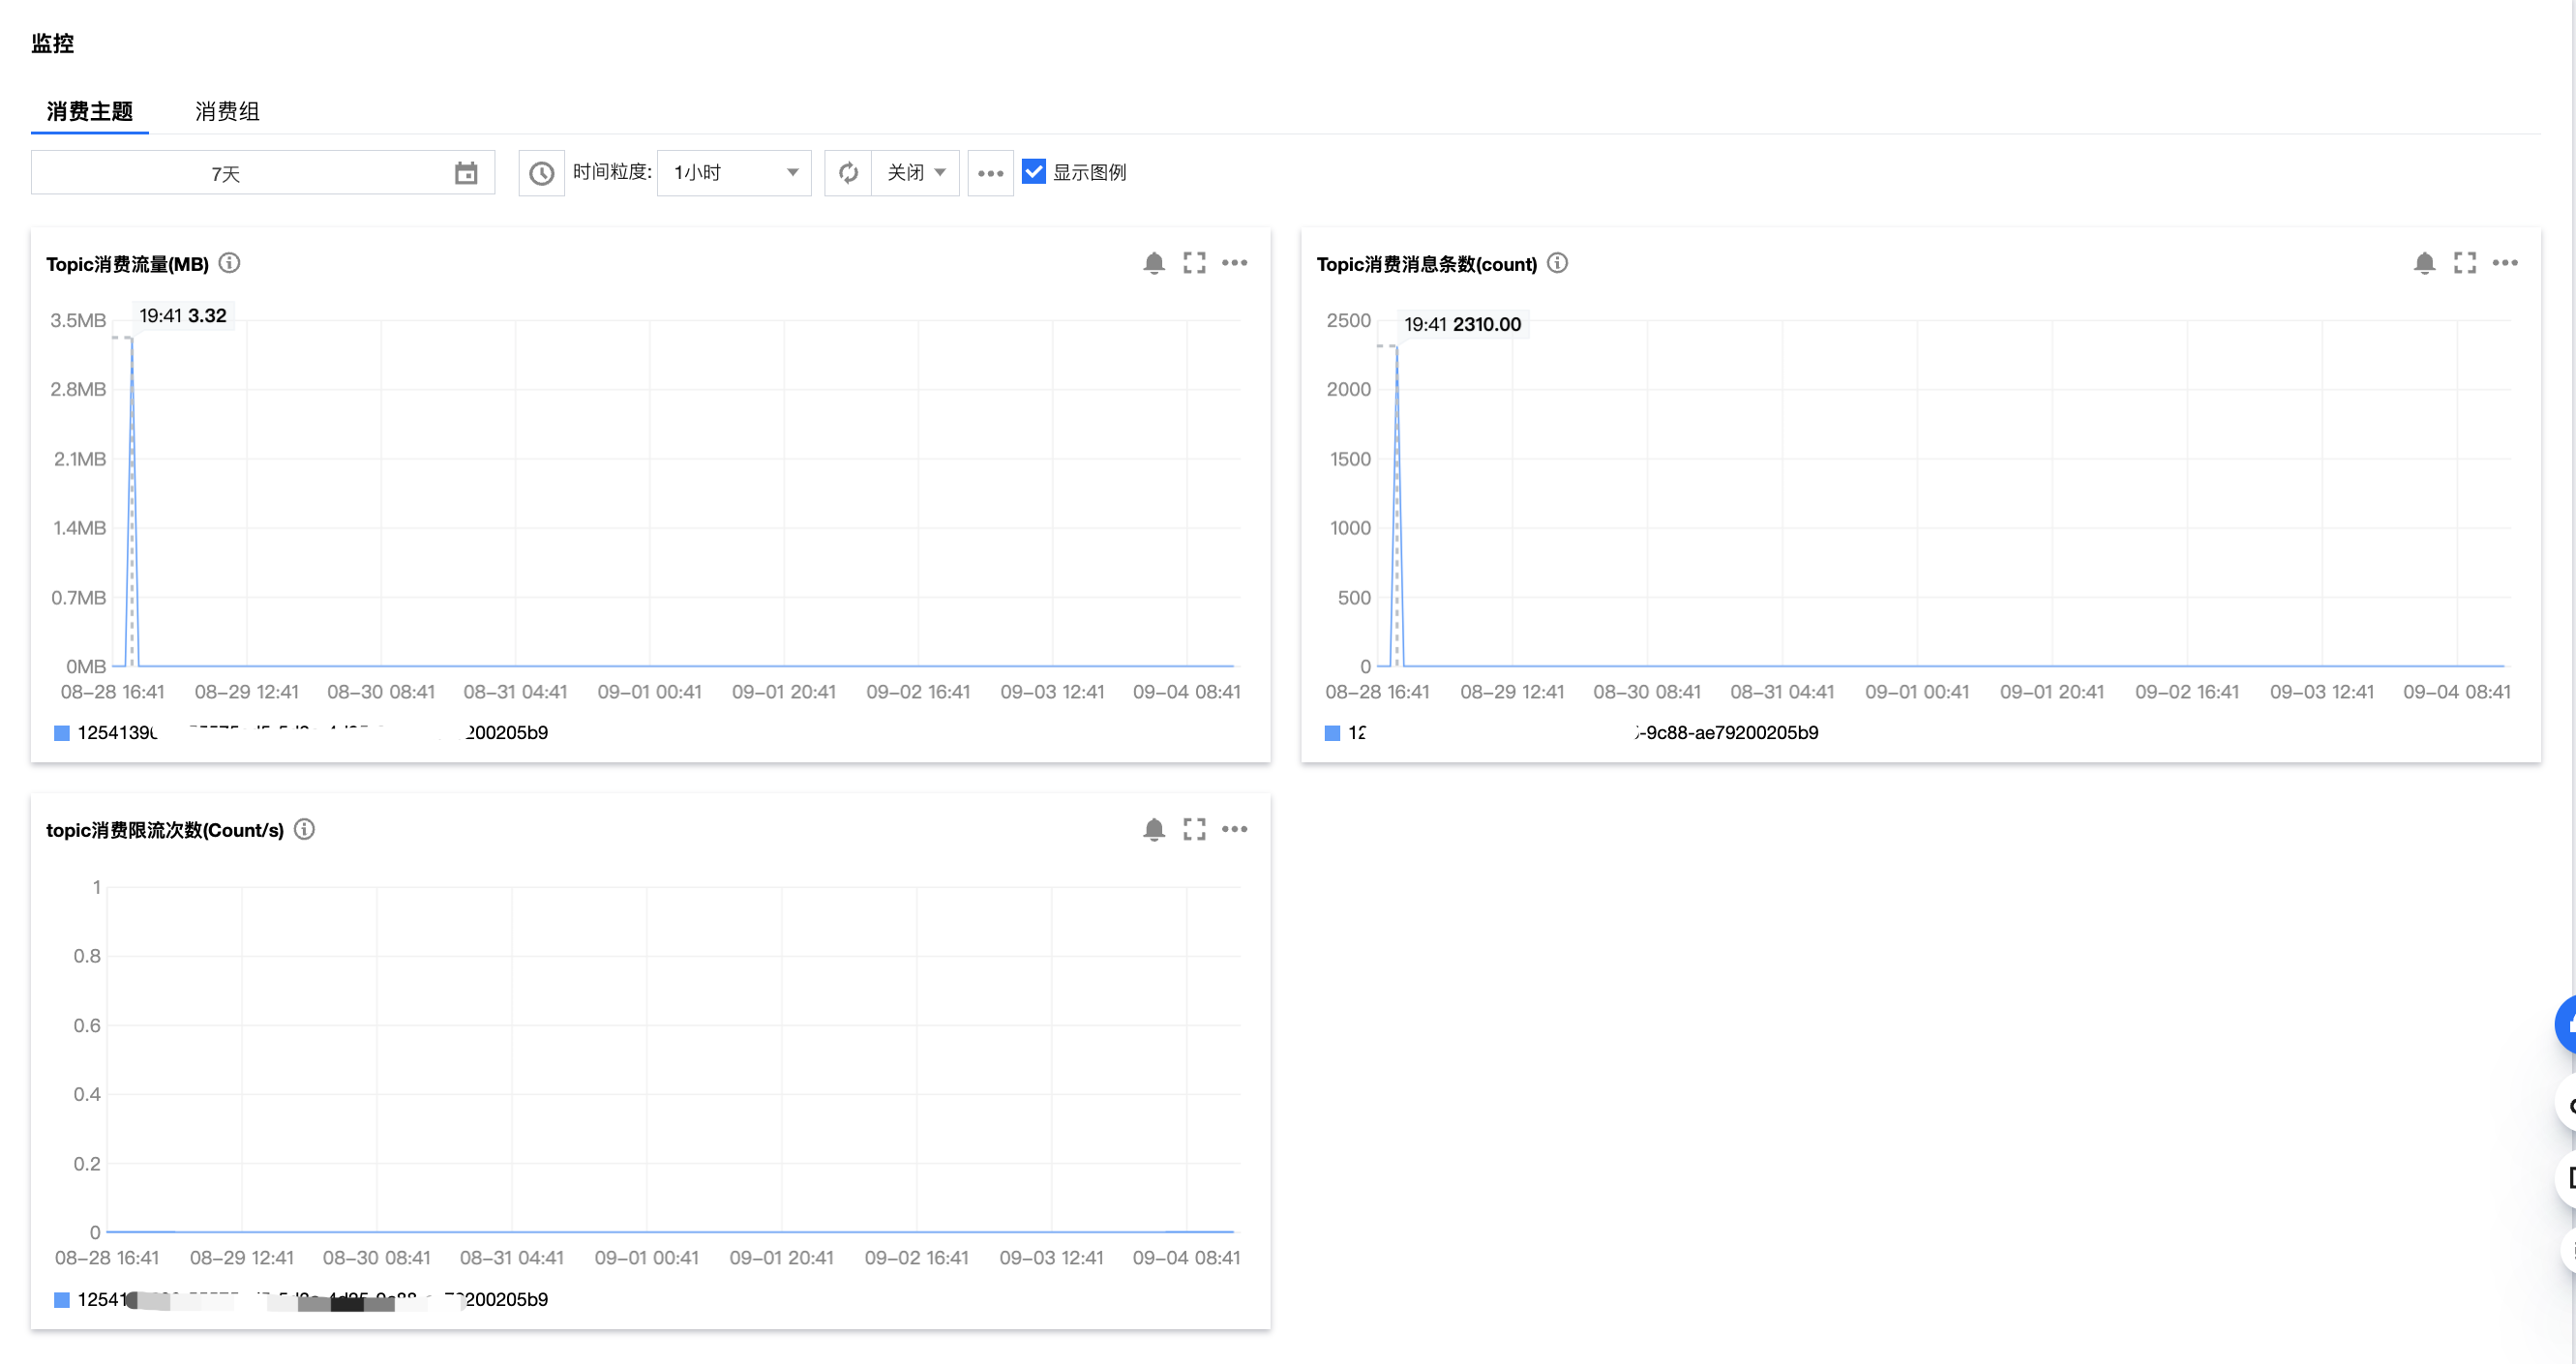The height and width of the screenshot is (1364, 2576).
Task: Switch to the 消费组 tab
Action: 227,111
